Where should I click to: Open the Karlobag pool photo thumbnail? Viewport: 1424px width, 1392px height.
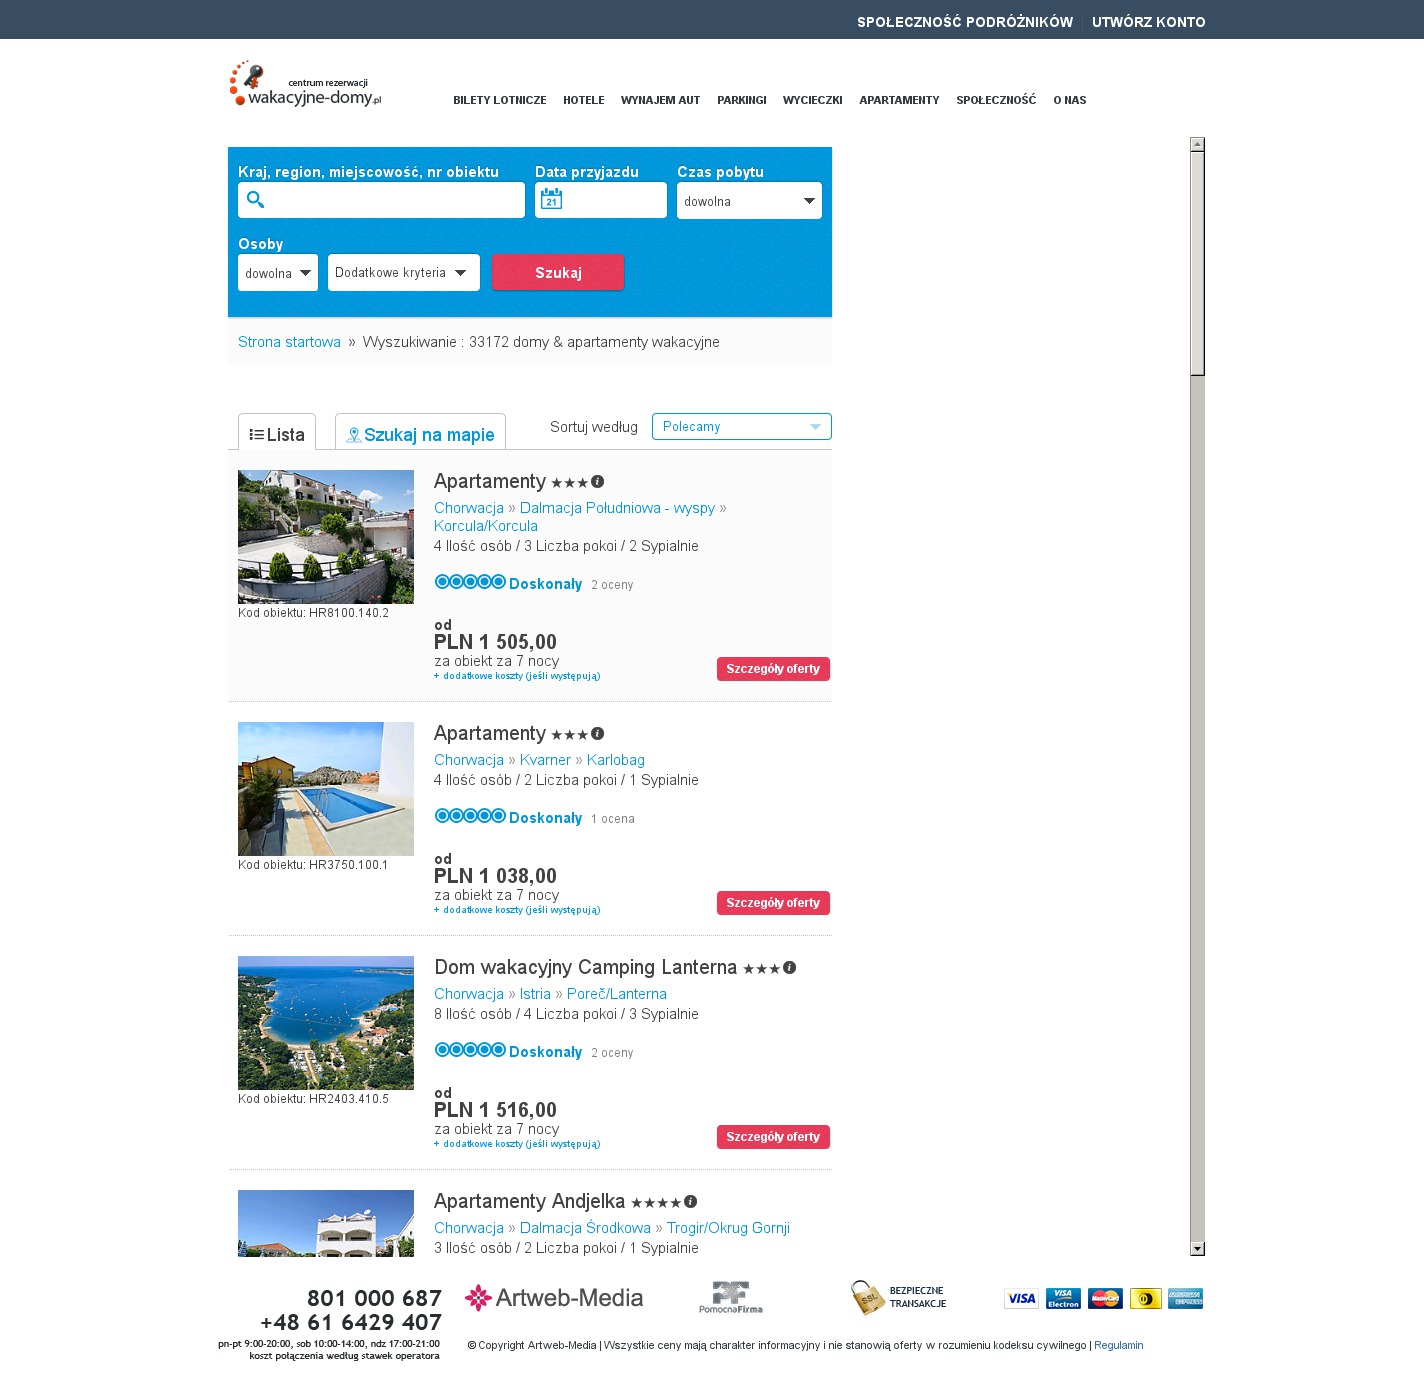pyautogui.click(x=326, y=789)
